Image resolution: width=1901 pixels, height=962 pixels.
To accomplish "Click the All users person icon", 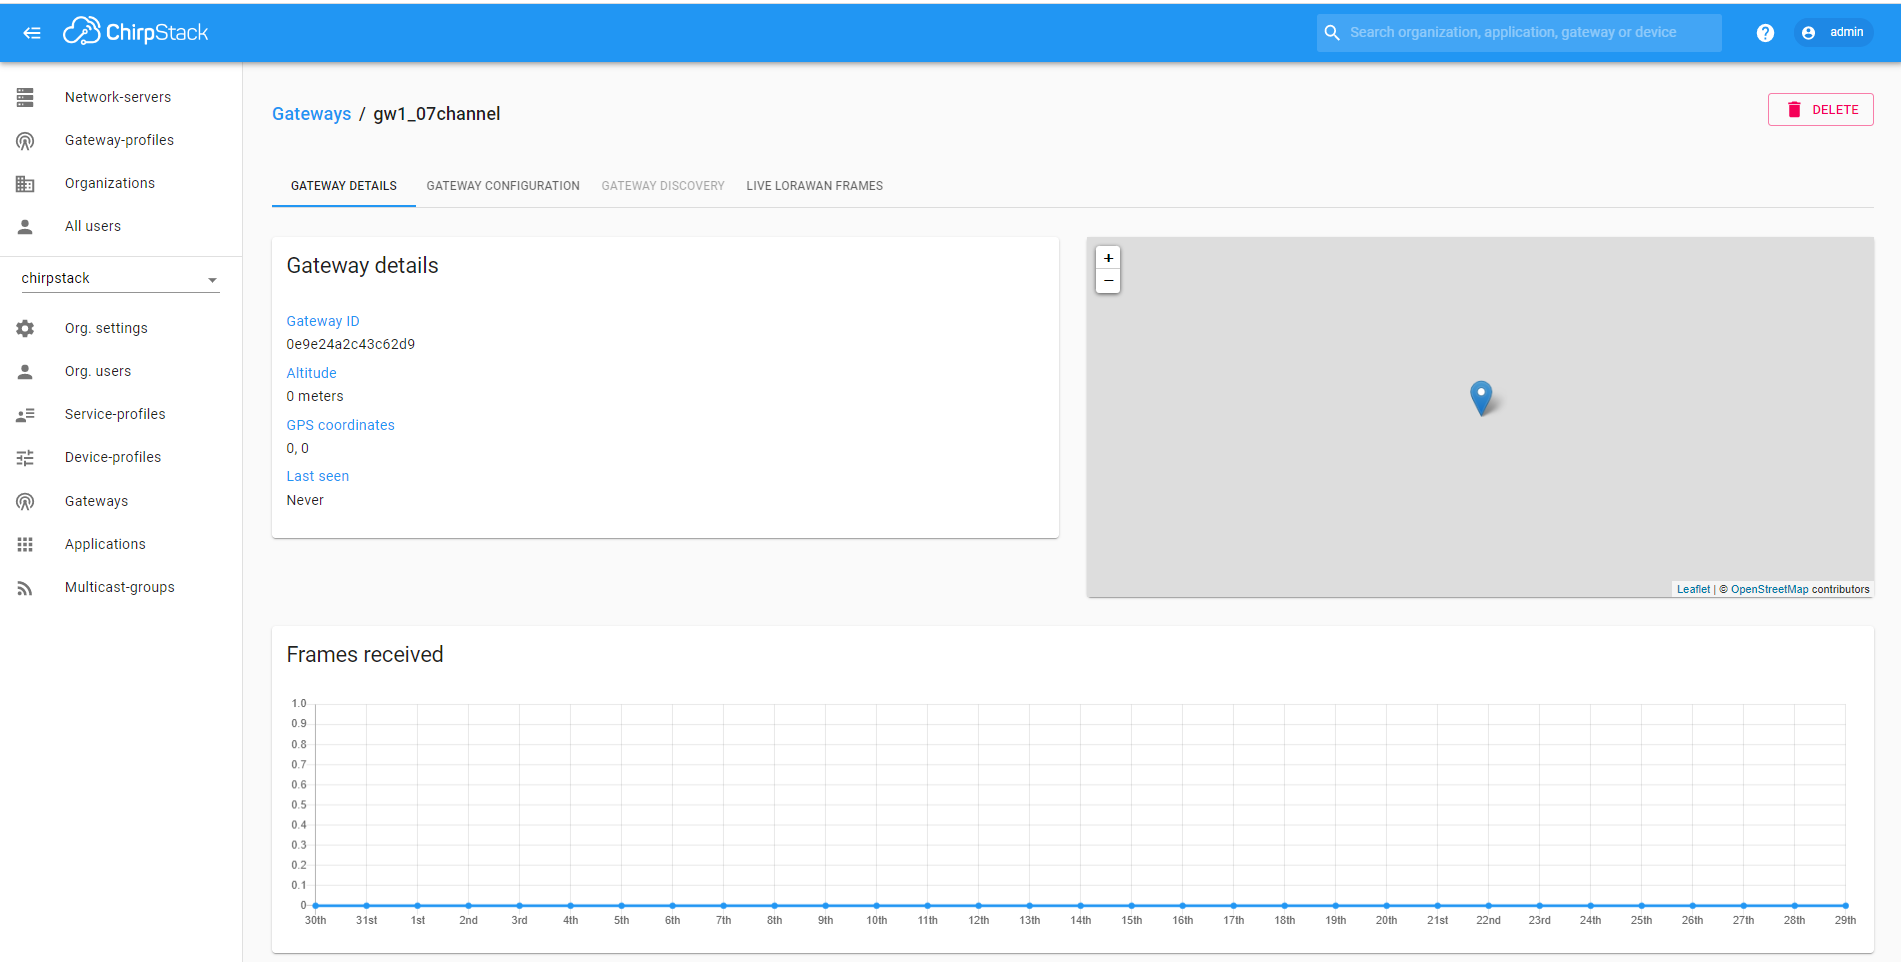I will 25,227.
